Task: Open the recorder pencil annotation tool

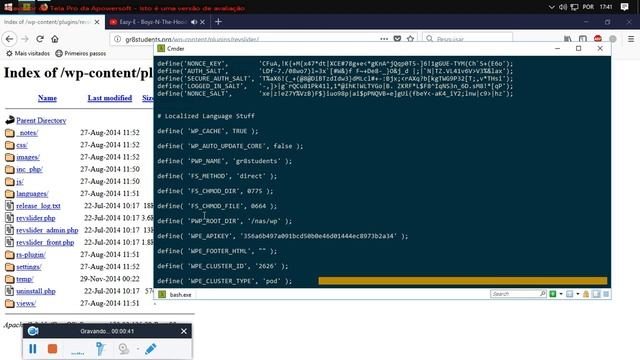Action: (x=151, y=349)
